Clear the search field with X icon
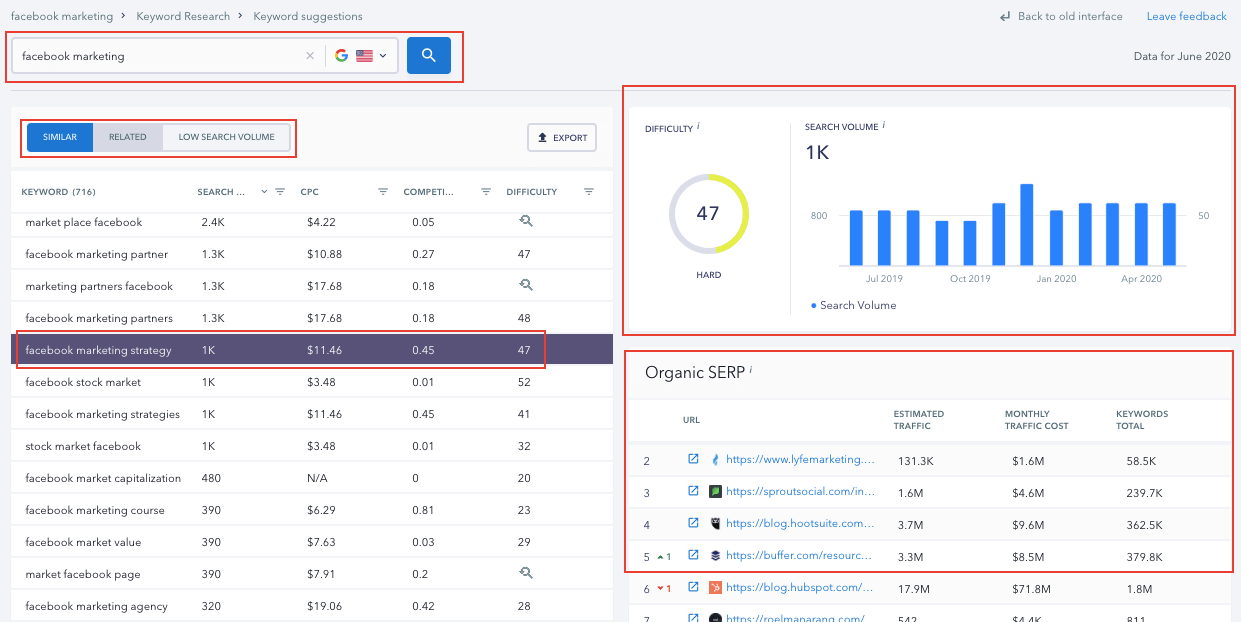Screen dimensions: 1241x622 (310, 56)
